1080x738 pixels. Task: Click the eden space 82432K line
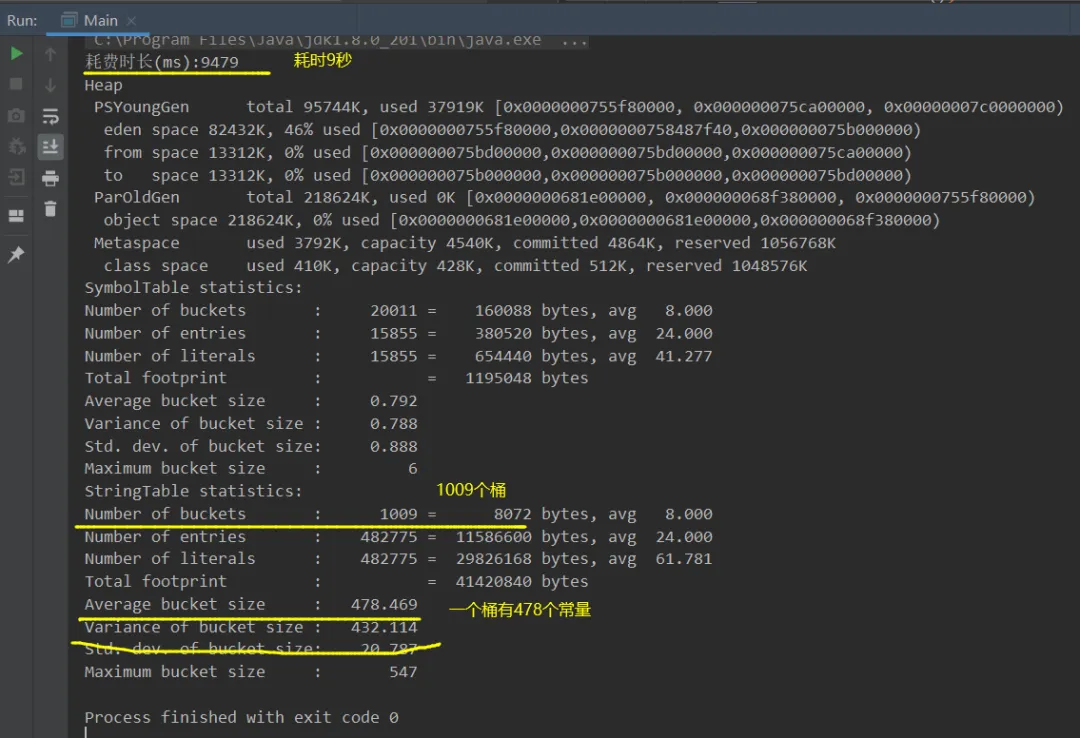pos(512,130)
